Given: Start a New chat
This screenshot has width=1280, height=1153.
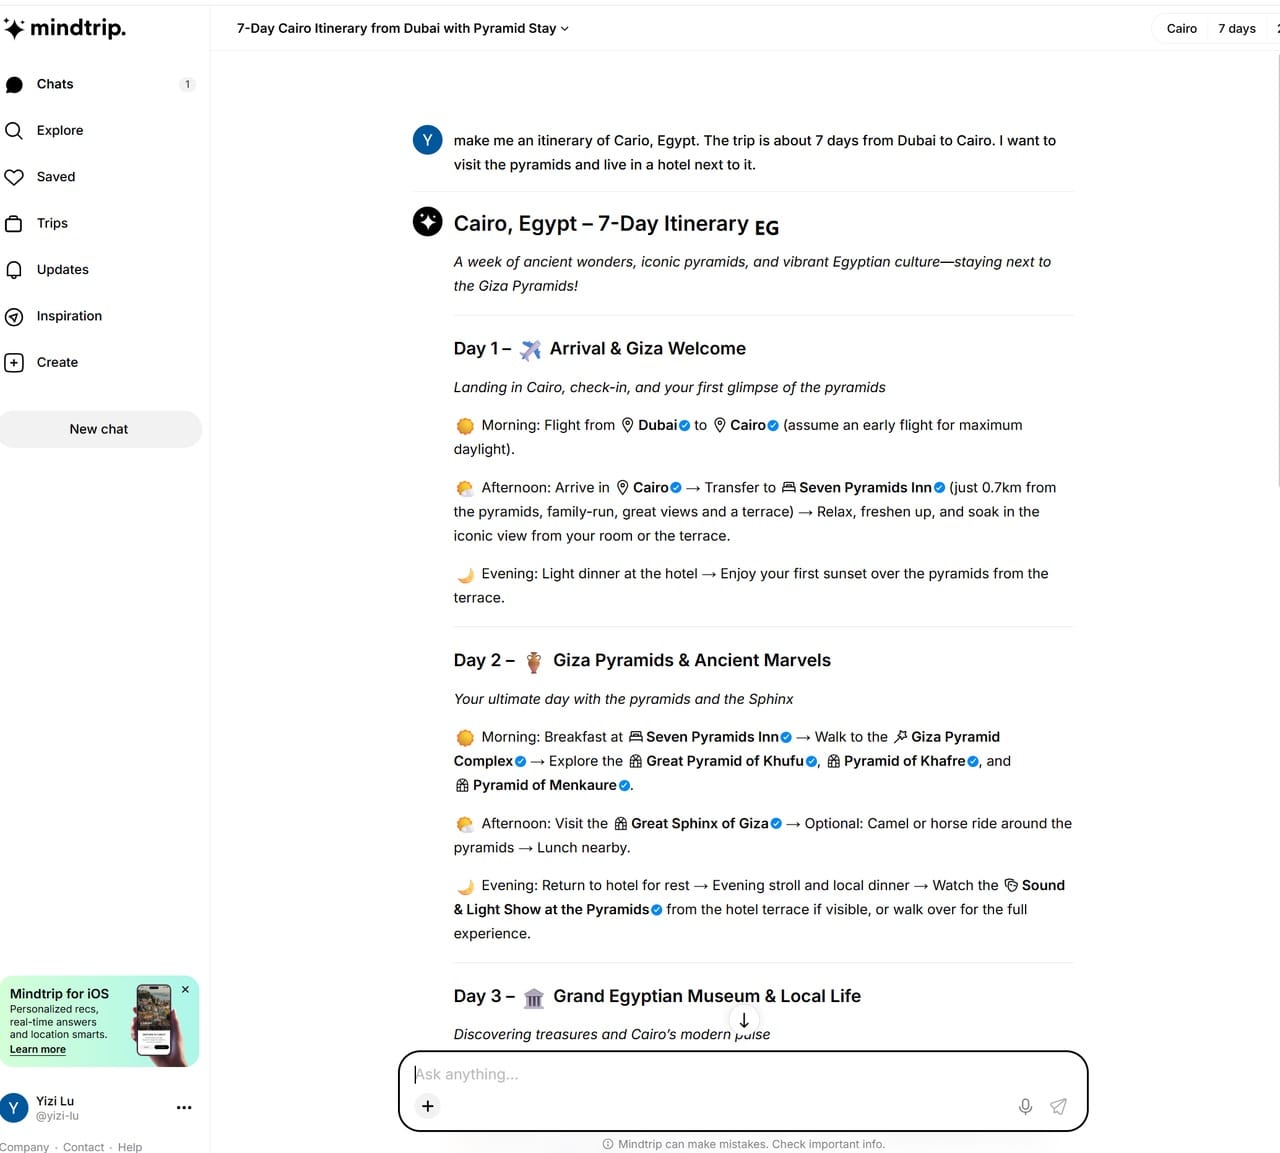Looking at the screenshot, I should click(x=99, y=429).
